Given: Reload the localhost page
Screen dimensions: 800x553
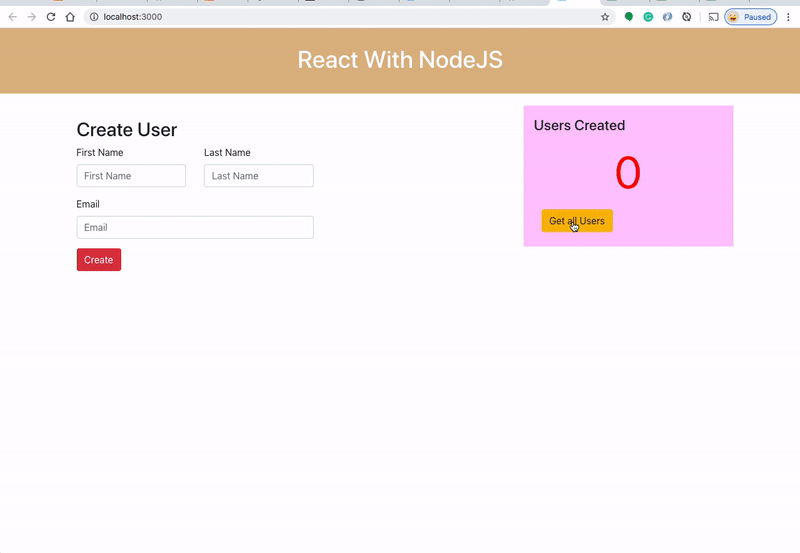Looking at the screenshot, I should tap(51, 17).
